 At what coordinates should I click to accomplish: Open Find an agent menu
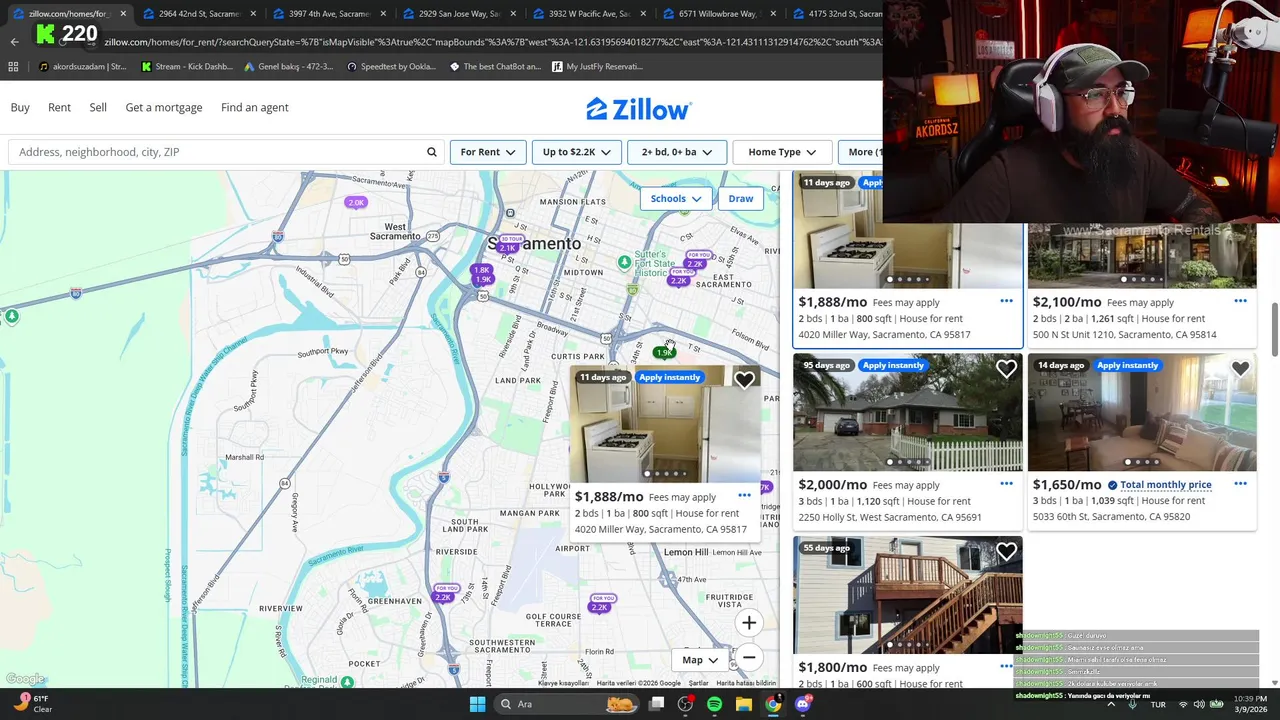point(254,107)
